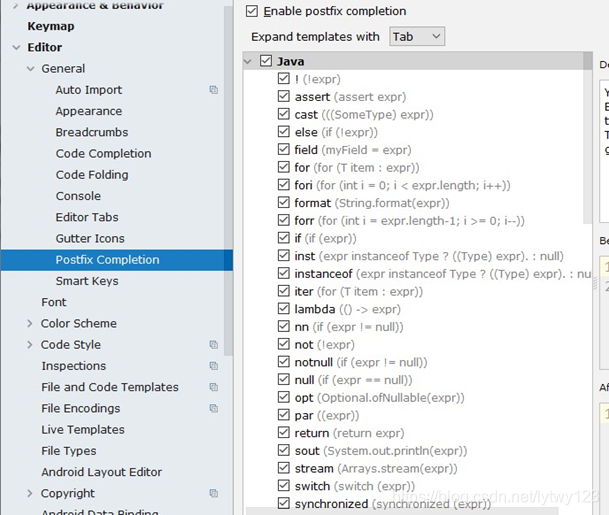Select the return template row text

[x=350, y=433]
